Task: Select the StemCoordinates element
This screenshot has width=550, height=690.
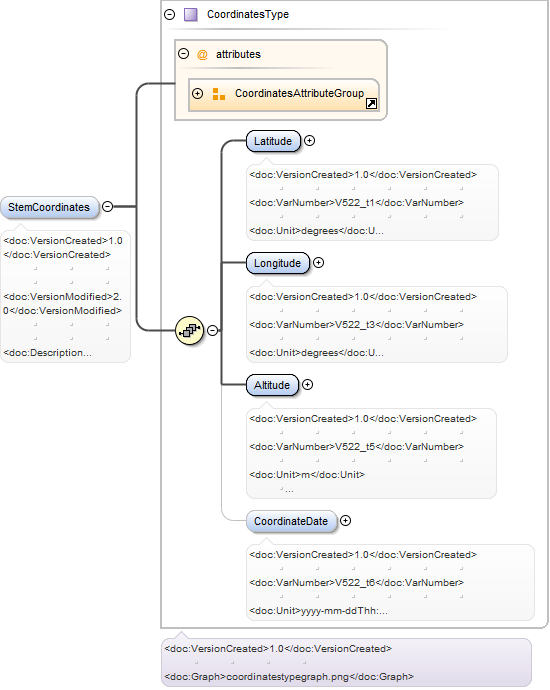Action: (49, 207)
